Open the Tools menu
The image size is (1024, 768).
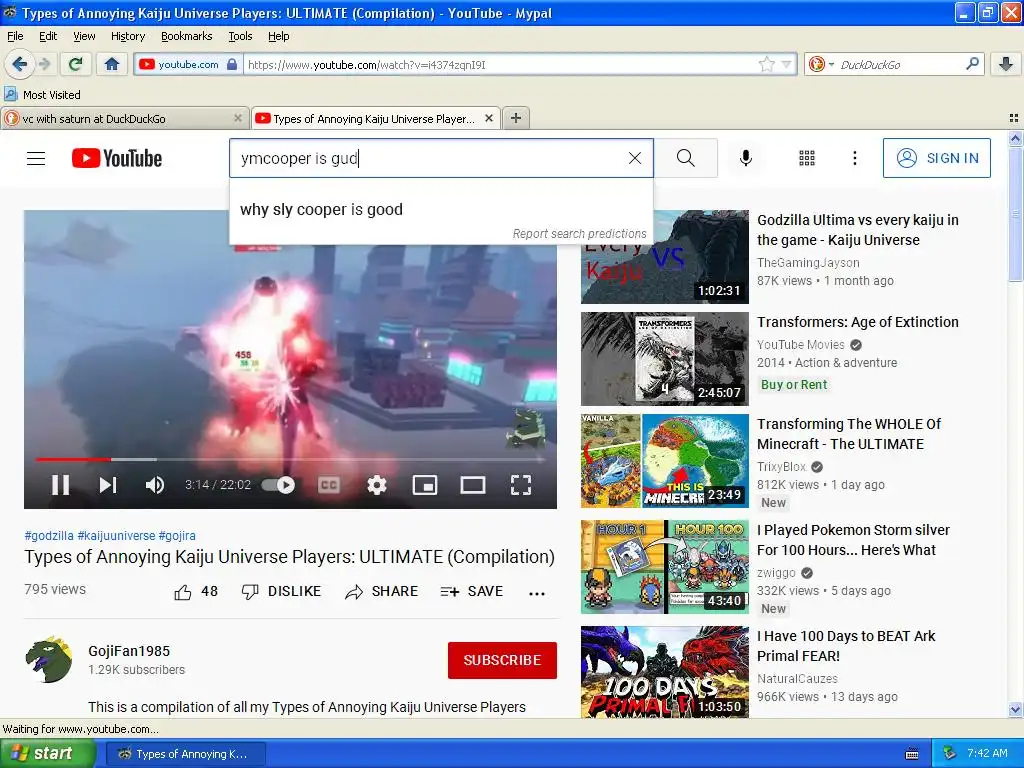coord(240,36)
